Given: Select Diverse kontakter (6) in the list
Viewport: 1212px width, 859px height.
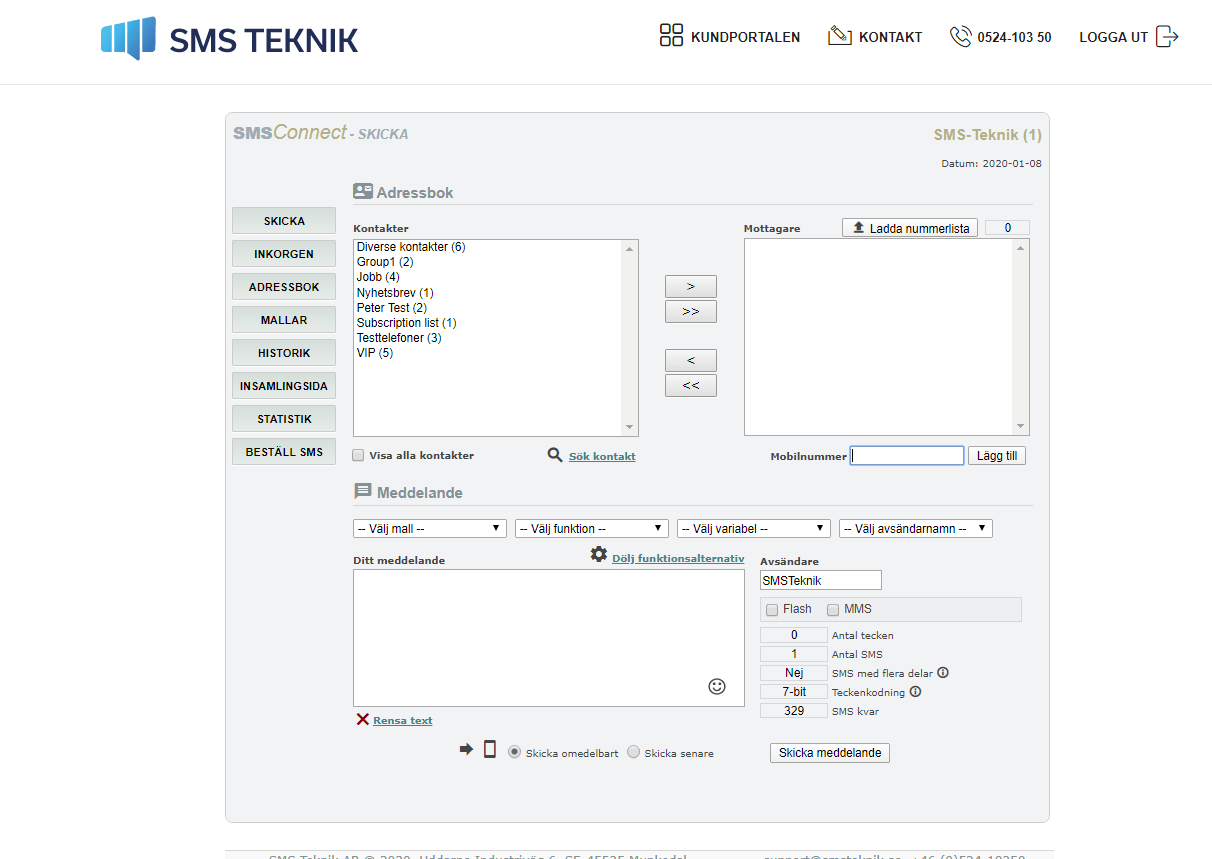Looking at the screenshot, I should coord(411,247).
